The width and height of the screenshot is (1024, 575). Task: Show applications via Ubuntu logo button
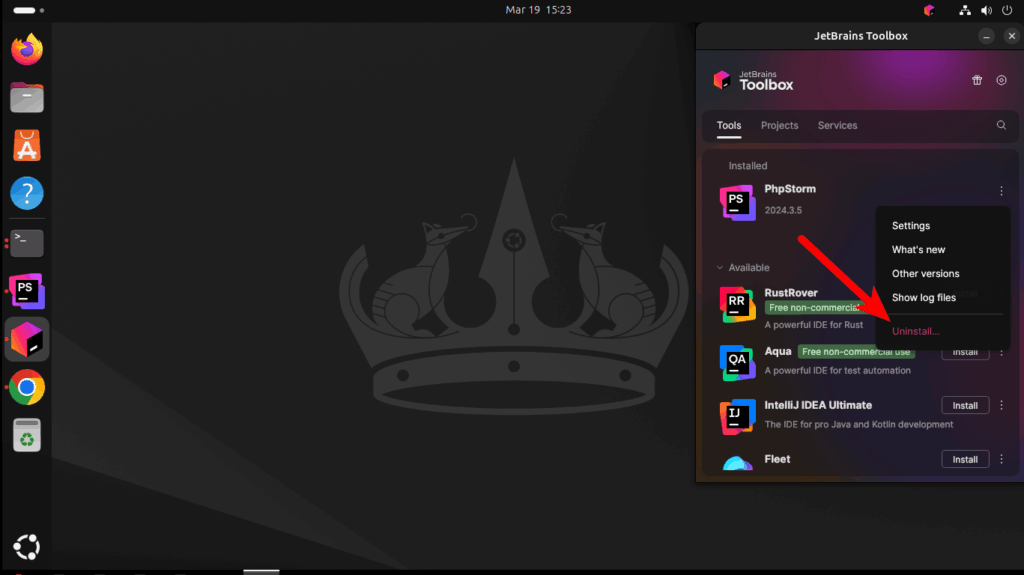point(27,547)
